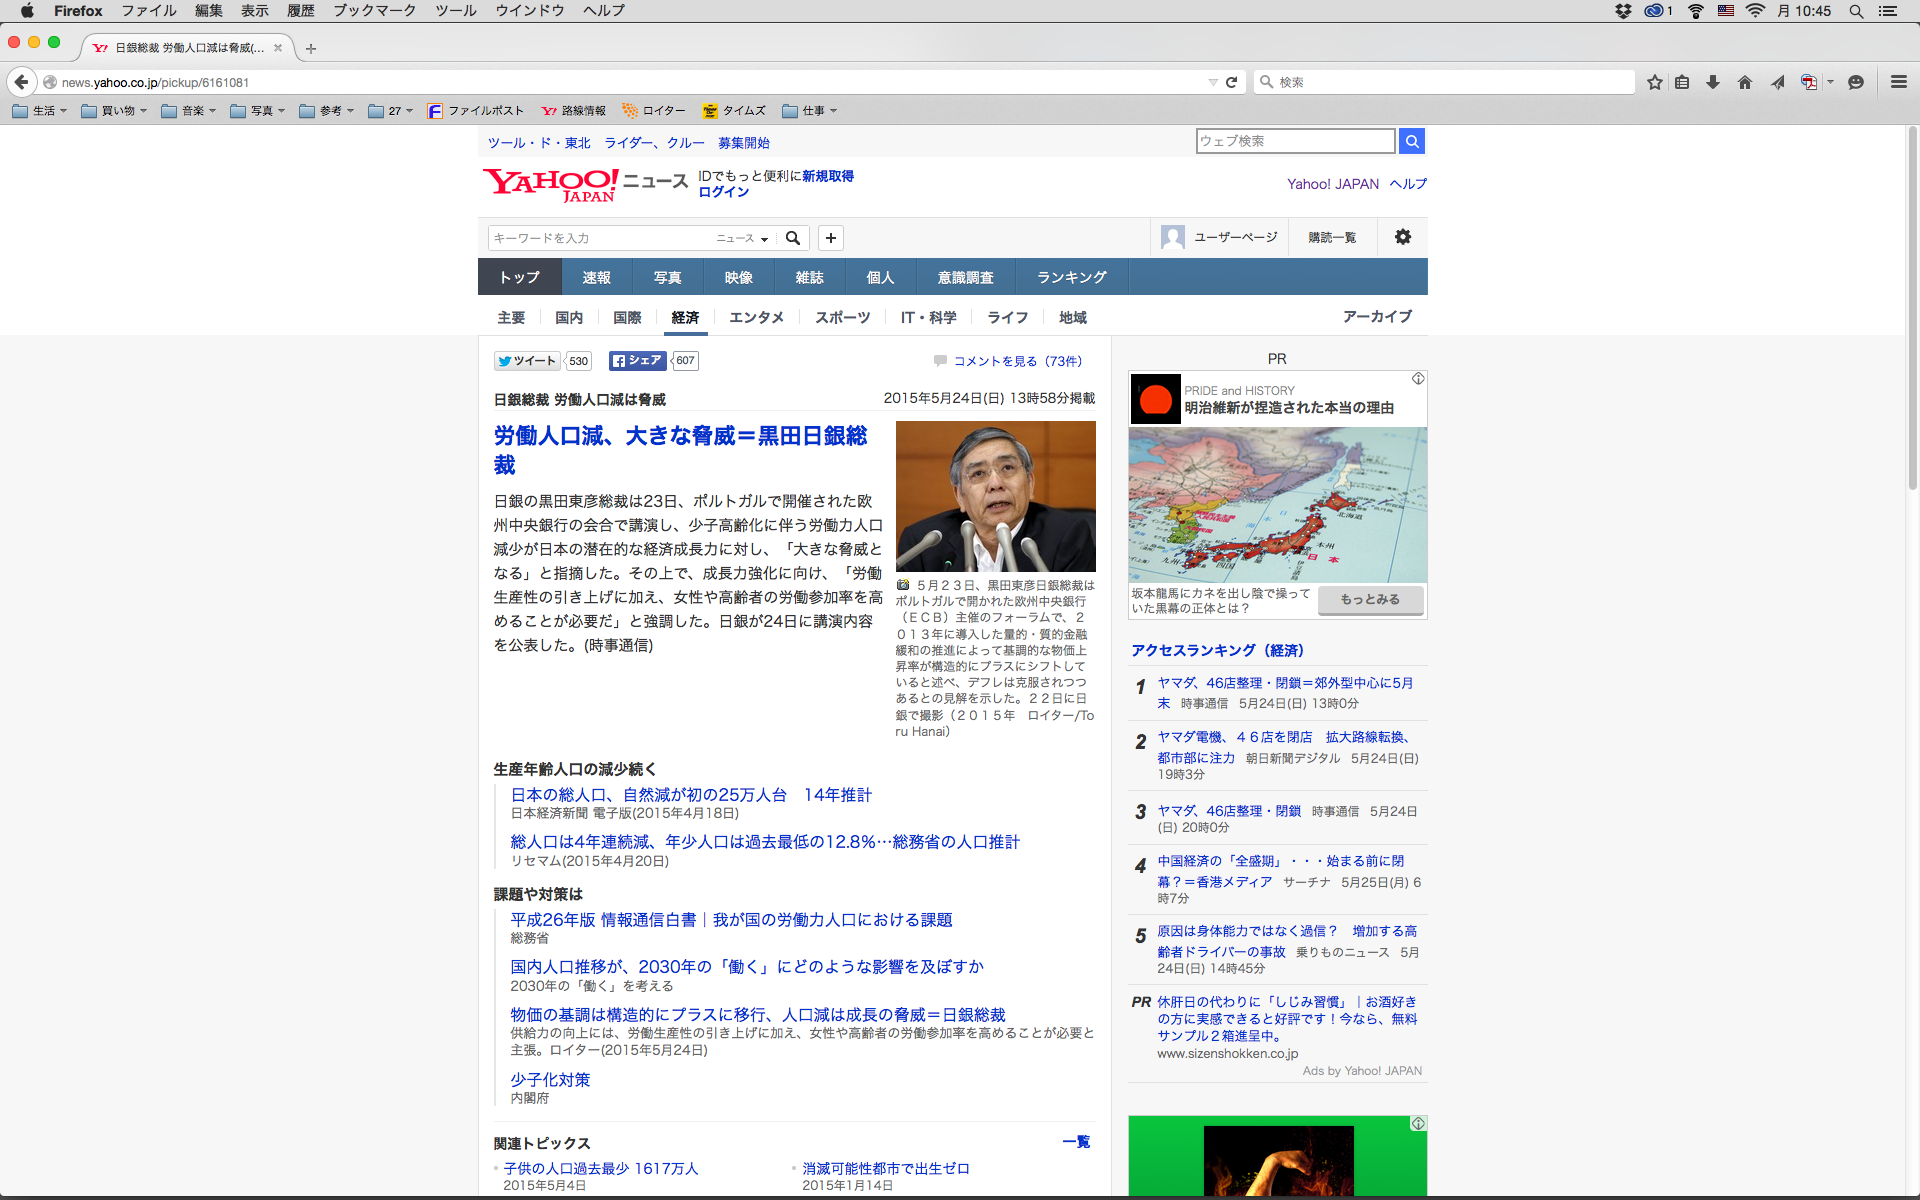Open the ブックマーク menu in menu bar
The image size is (1920, 1200).
[374, 11]
